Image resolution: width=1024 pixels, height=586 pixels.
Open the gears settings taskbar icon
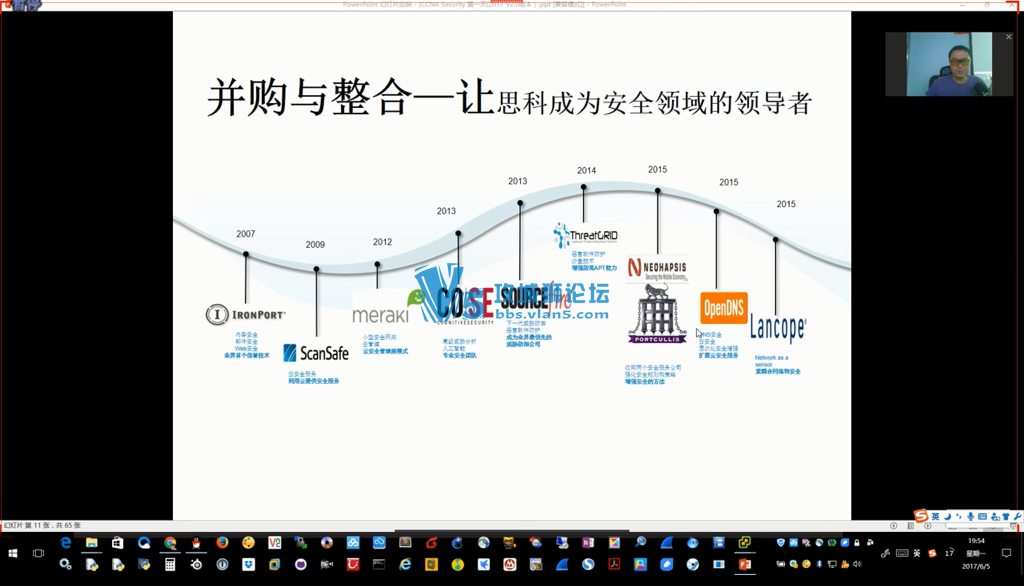[x=65, y=564]
